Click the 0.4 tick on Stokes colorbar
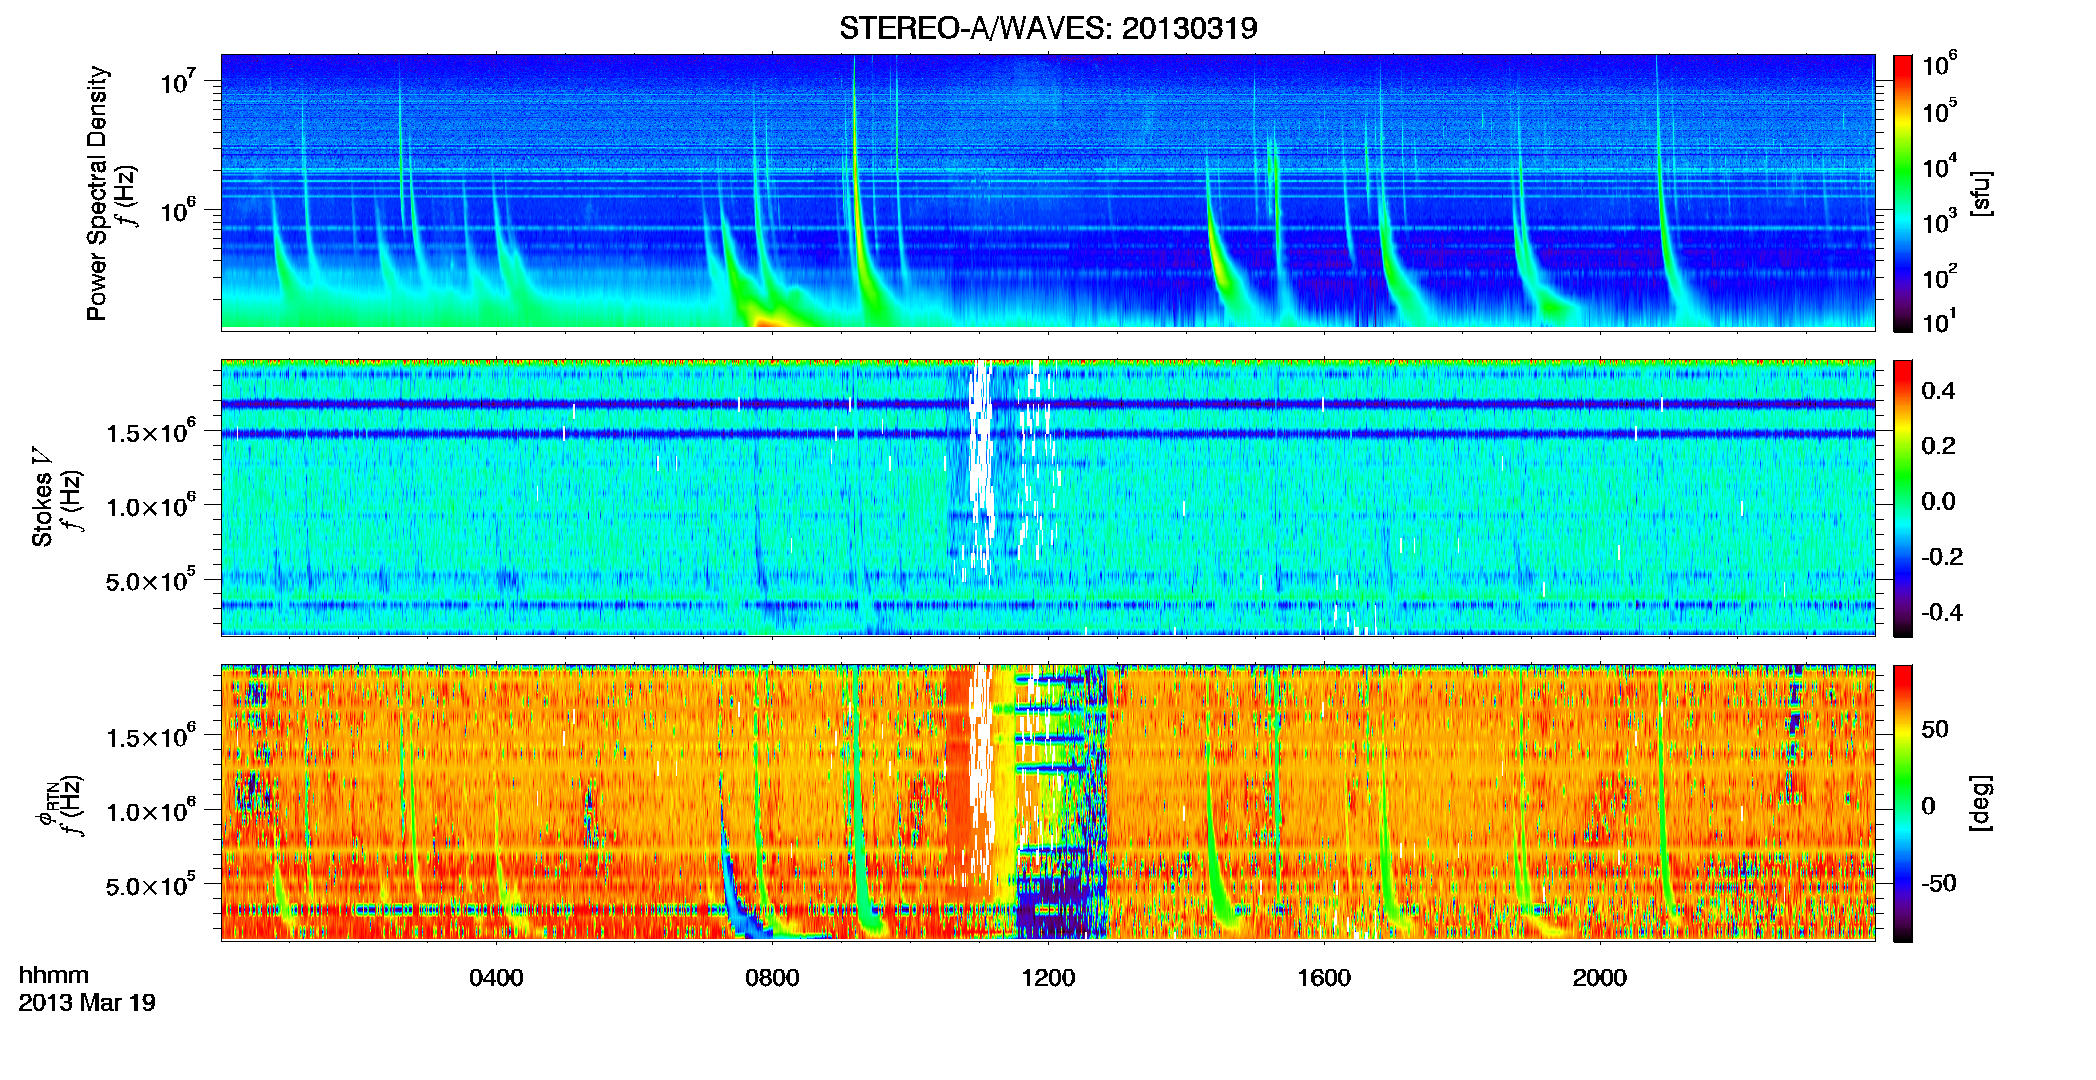2096x1080 pixels. point(1938,391)
